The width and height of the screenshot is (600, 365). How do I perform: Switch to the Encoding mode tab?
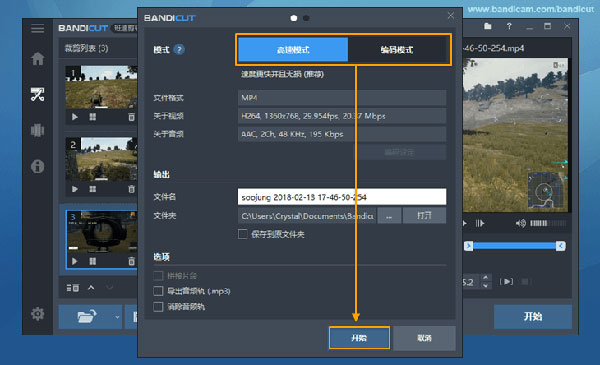(x=397, y=50)
